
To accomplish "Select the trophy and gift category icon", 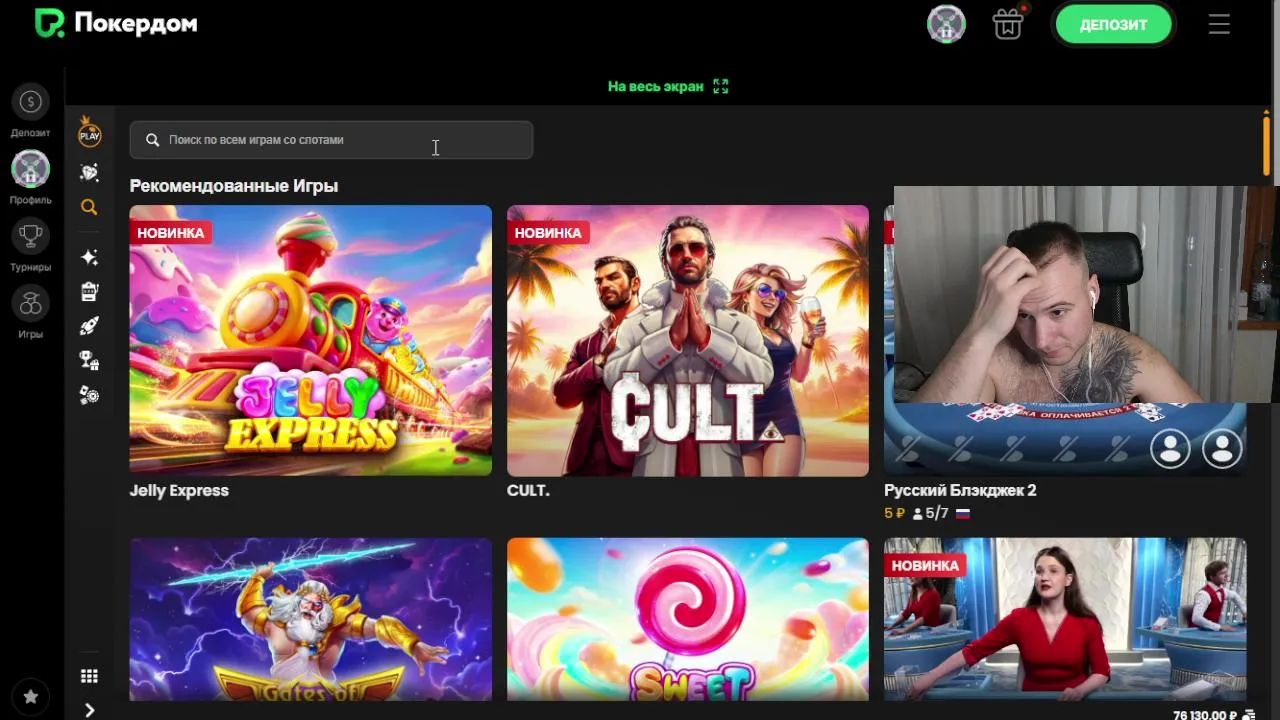I will coord(89,361).
